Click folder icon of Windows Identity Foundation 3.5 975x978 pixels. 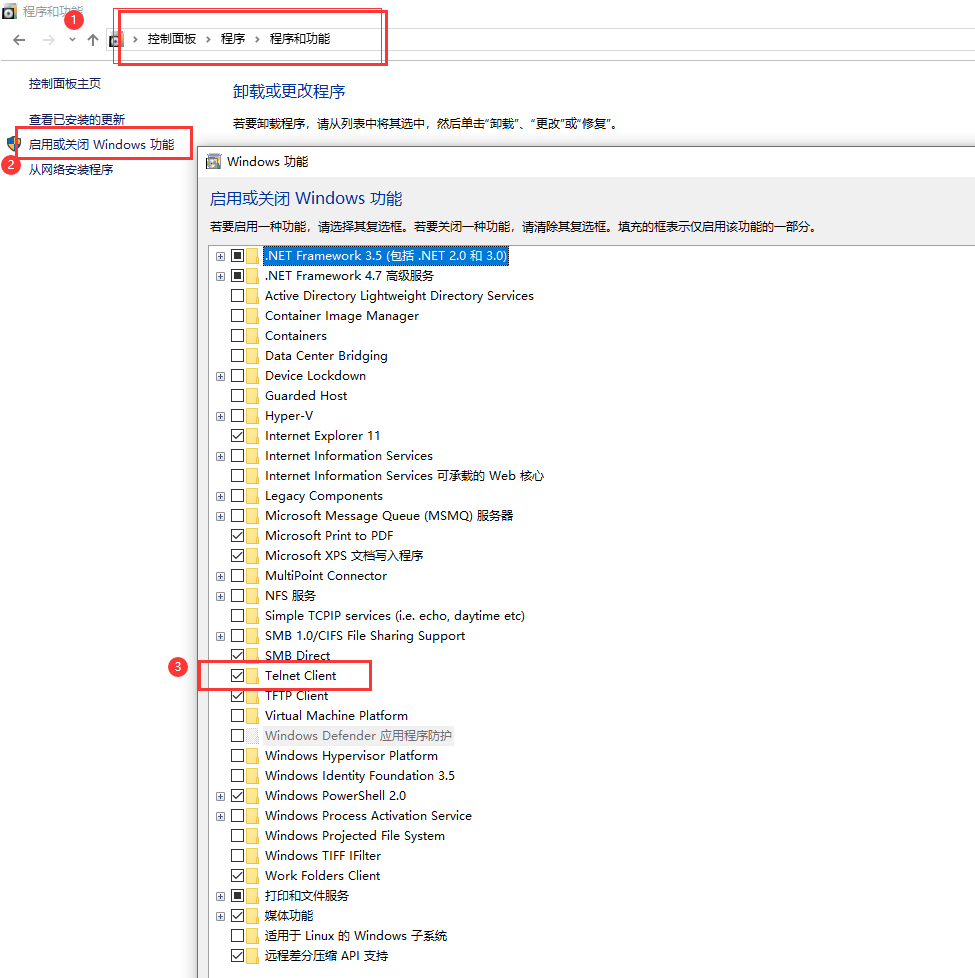coord(252,775)
